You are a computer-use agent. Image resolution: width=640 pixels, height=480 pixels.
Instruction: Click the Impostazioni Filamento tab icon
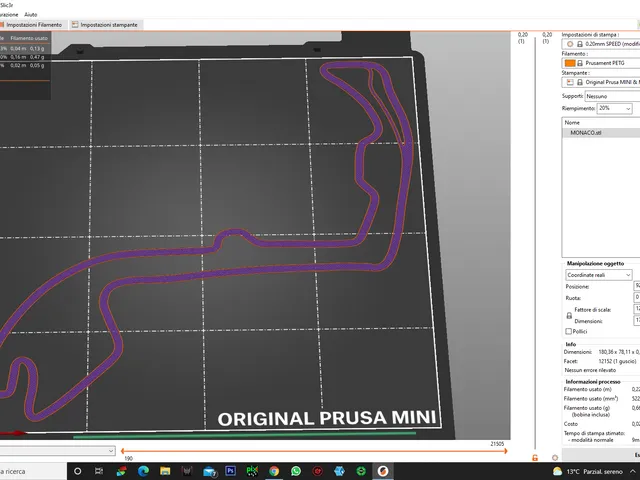(2, 25)
